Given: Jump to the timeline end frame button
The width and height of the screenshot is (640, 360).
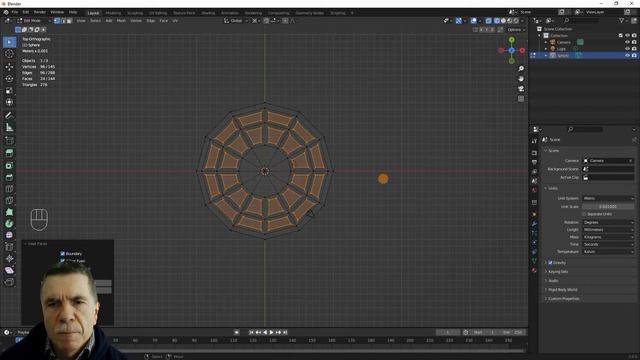Looking at the screenshot, I should pos(285,332).
